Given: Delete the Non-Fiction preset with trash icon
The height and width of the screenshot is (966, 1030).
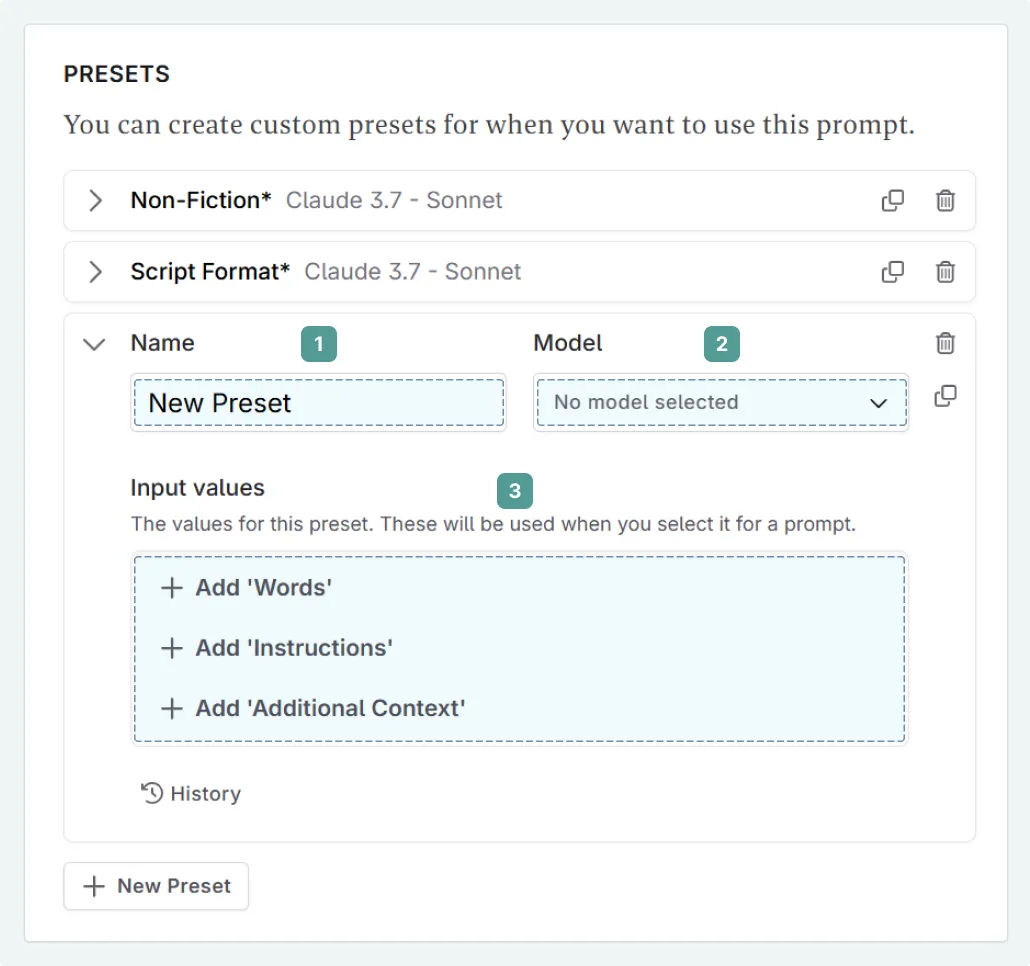Looking at the screenshot, I should [x=945, y=200].
